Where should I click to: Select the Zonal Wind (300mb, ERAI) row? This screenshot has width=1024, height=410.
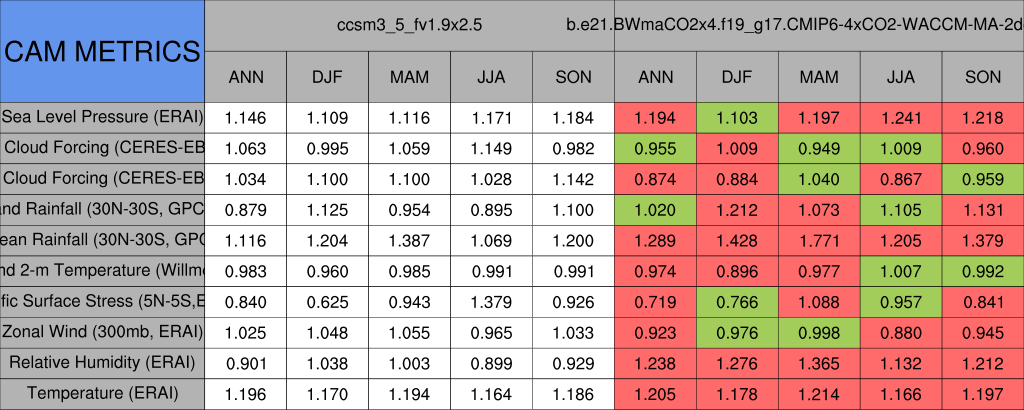point(102,331)
